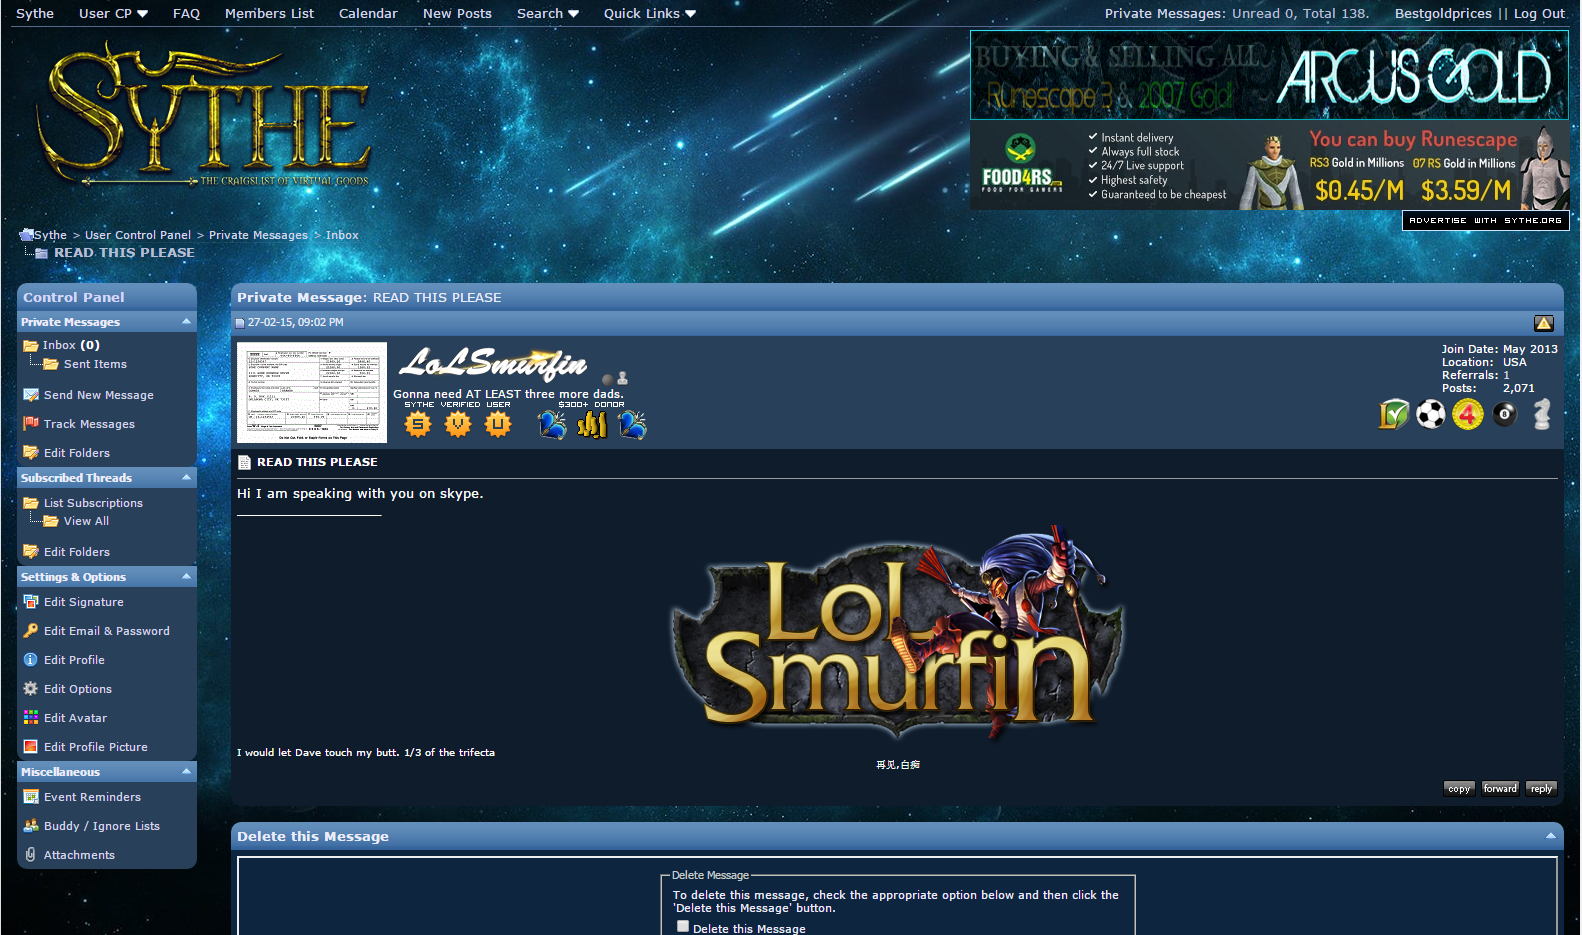Open the User CP dropdown menu
Viewport: 1582px width, 935px height.
point(113,13)
